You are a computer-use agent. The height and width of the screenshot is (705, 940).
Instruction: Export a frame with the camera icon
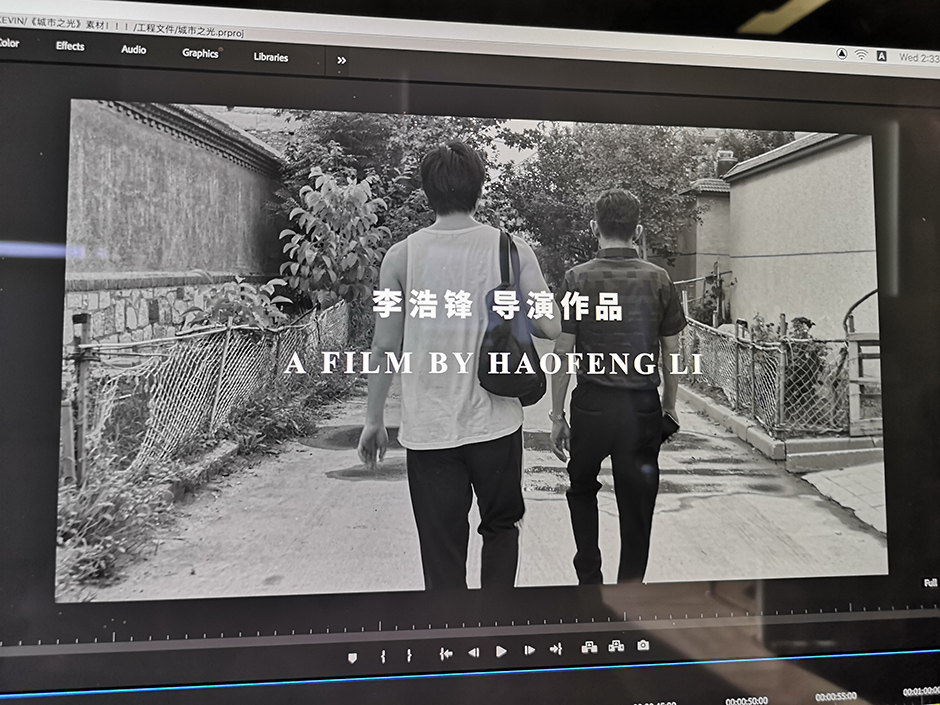coord(643,645)
